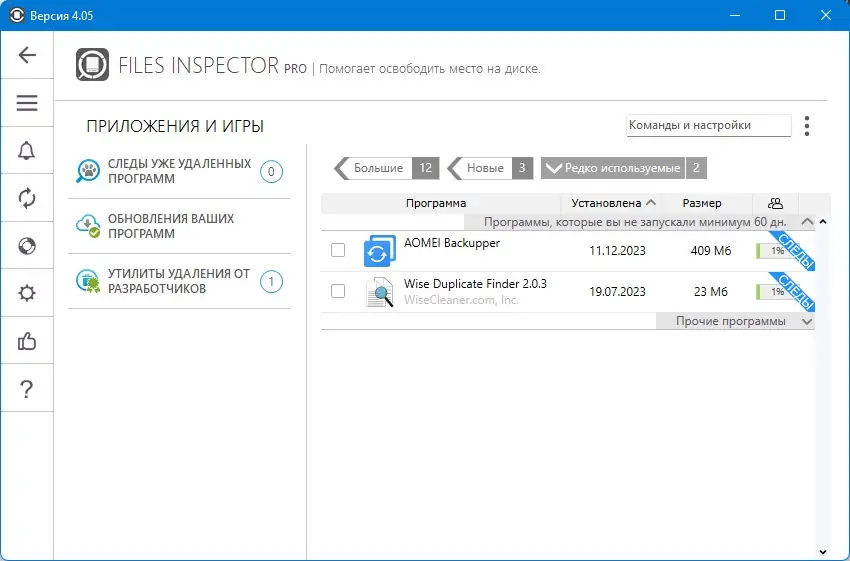This screenshot has height=561, width=850.
Task: Open Утилиты удаления от разработчиков
Action: point(179,281)
